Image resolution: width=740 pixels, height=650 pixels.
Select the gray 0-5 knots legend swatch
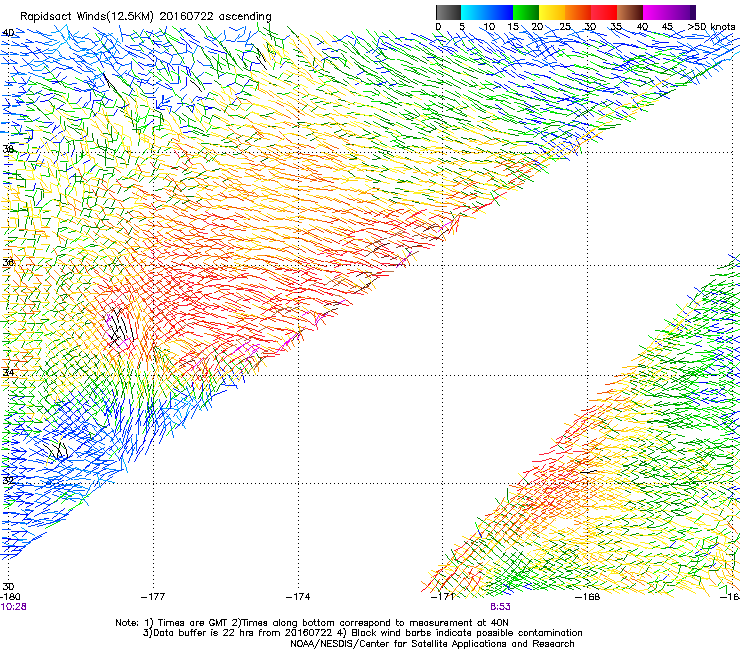point(448,12)
